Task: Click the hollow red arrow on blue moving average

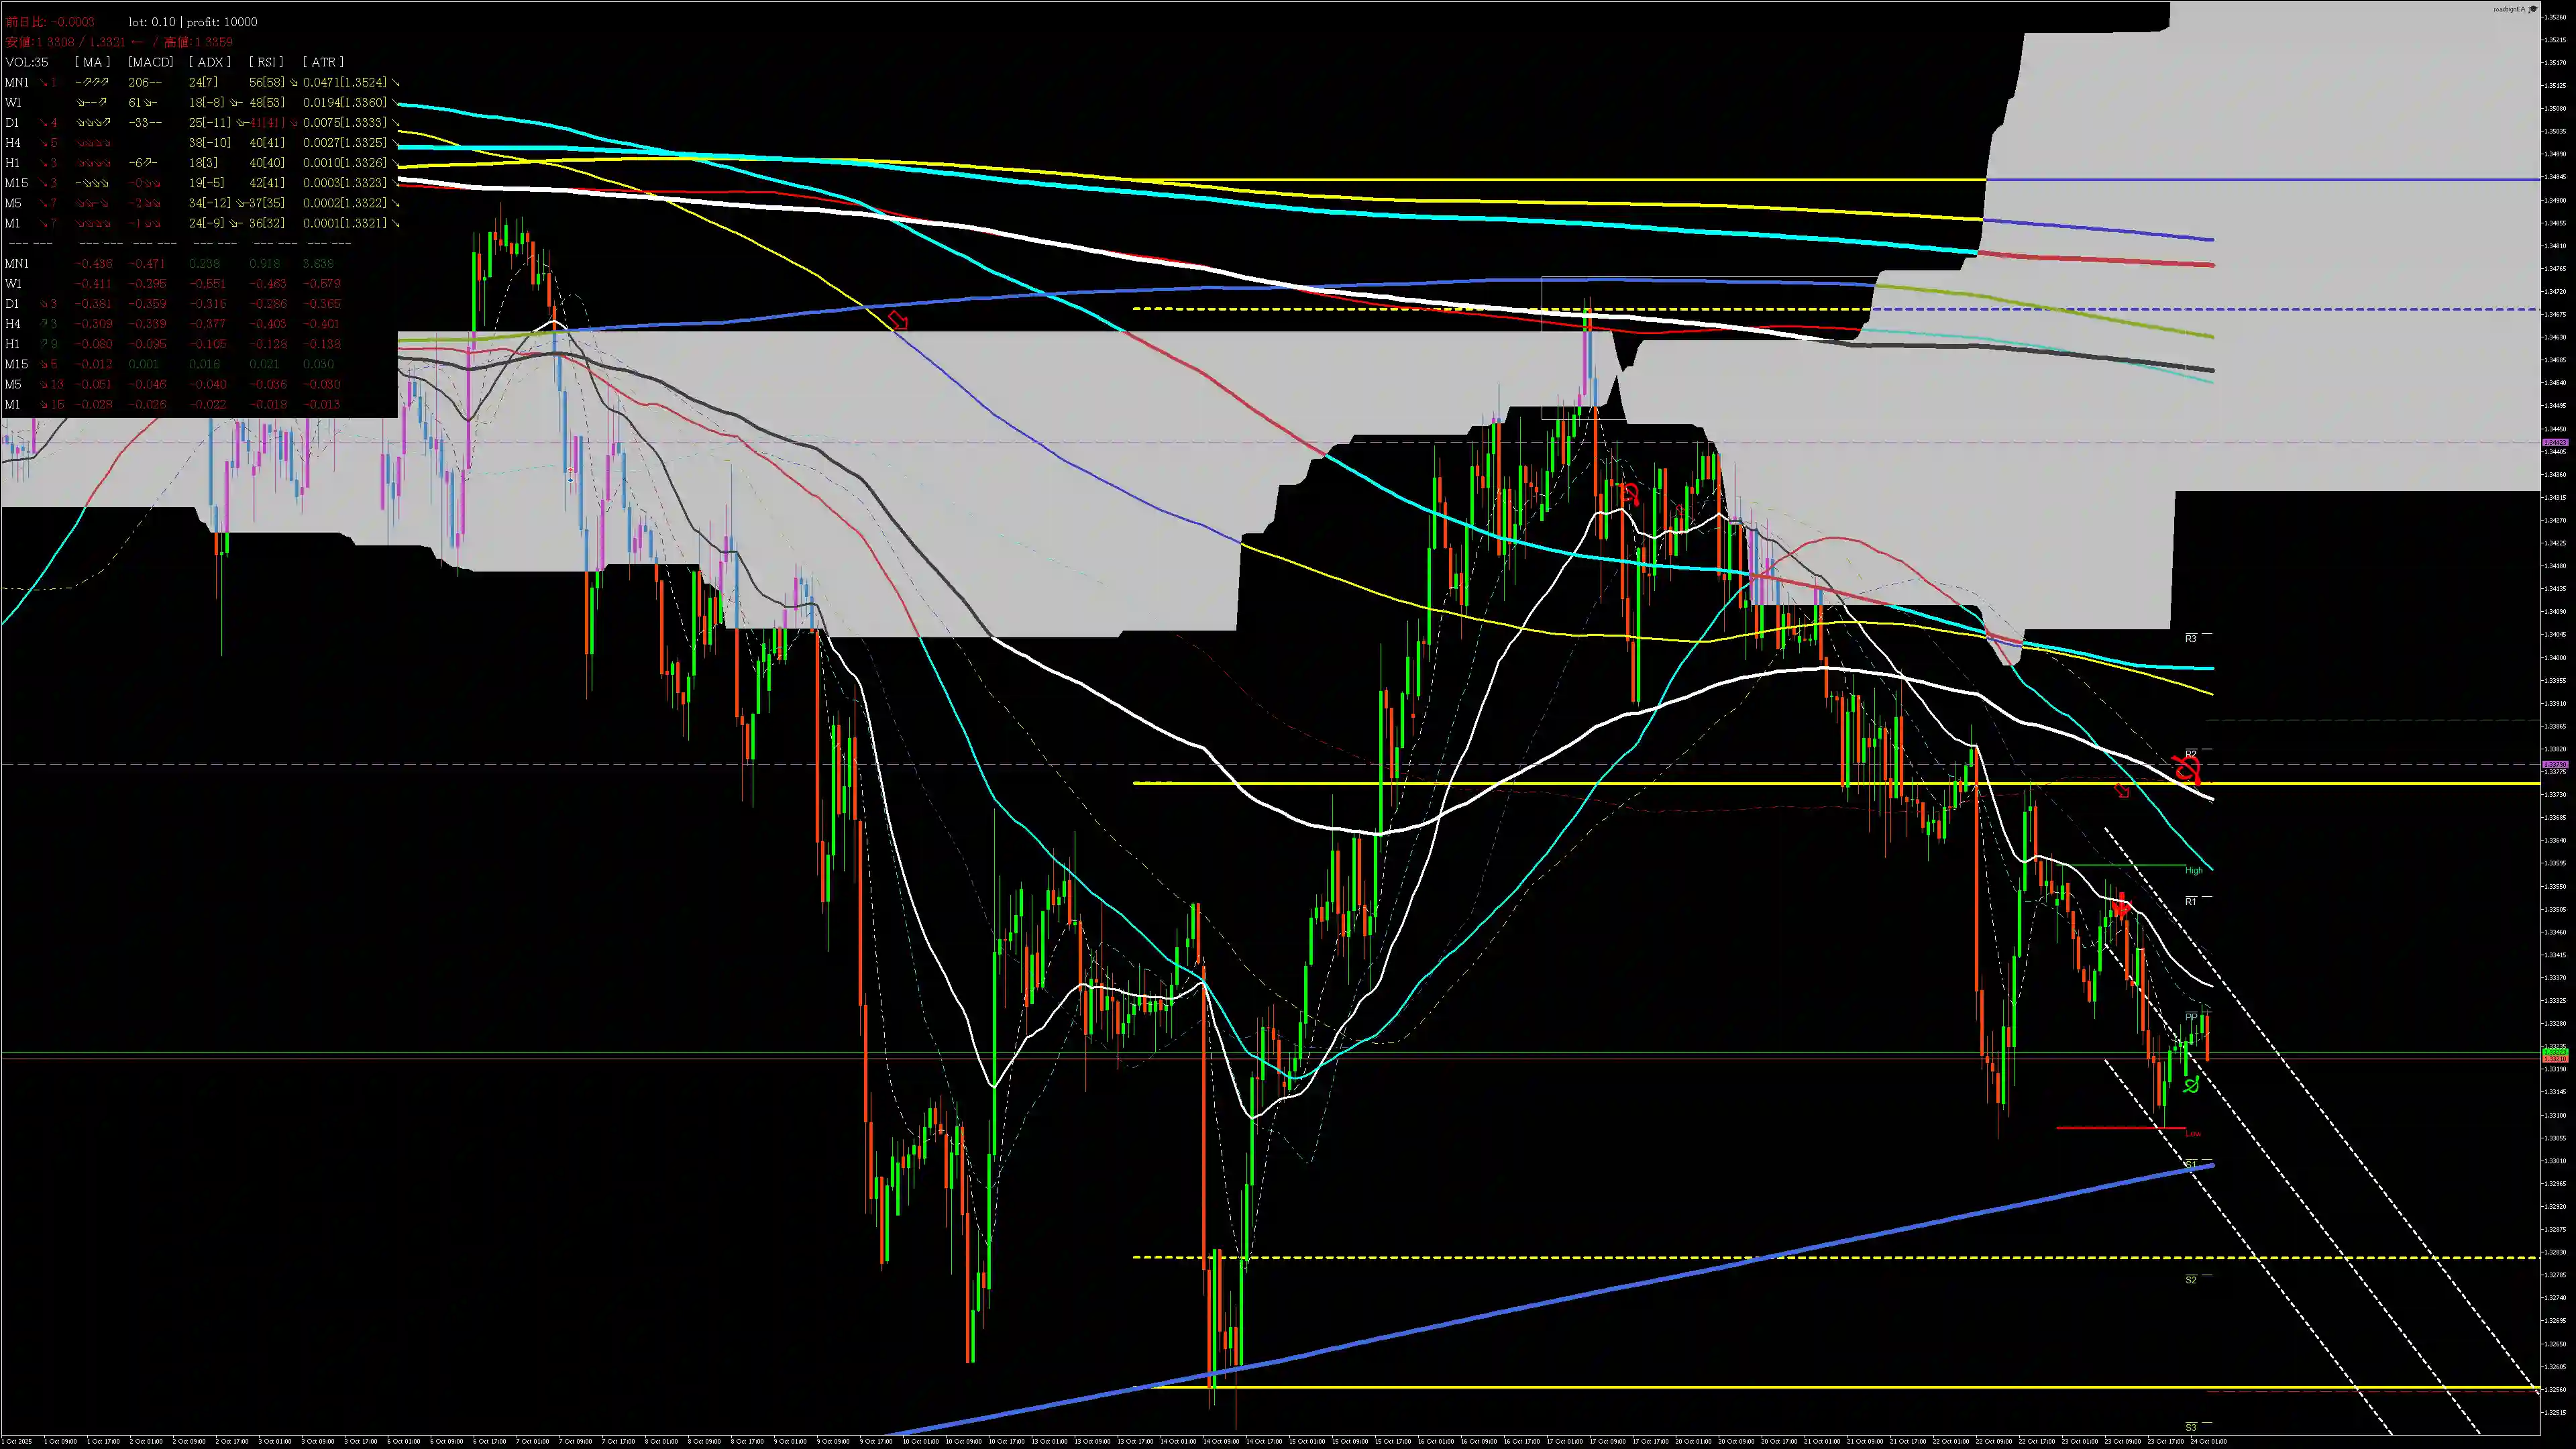Action: tap(898, 320)
